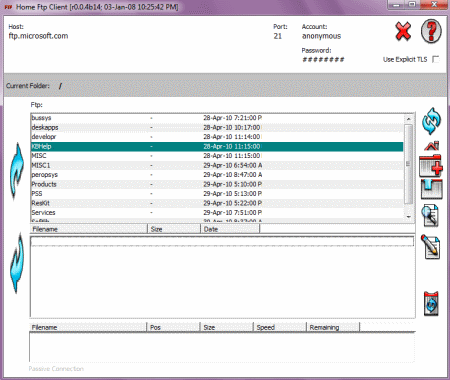Click the edit file pencil icon
This screenshot has width=450, height=380.
[x=430, y=247]
